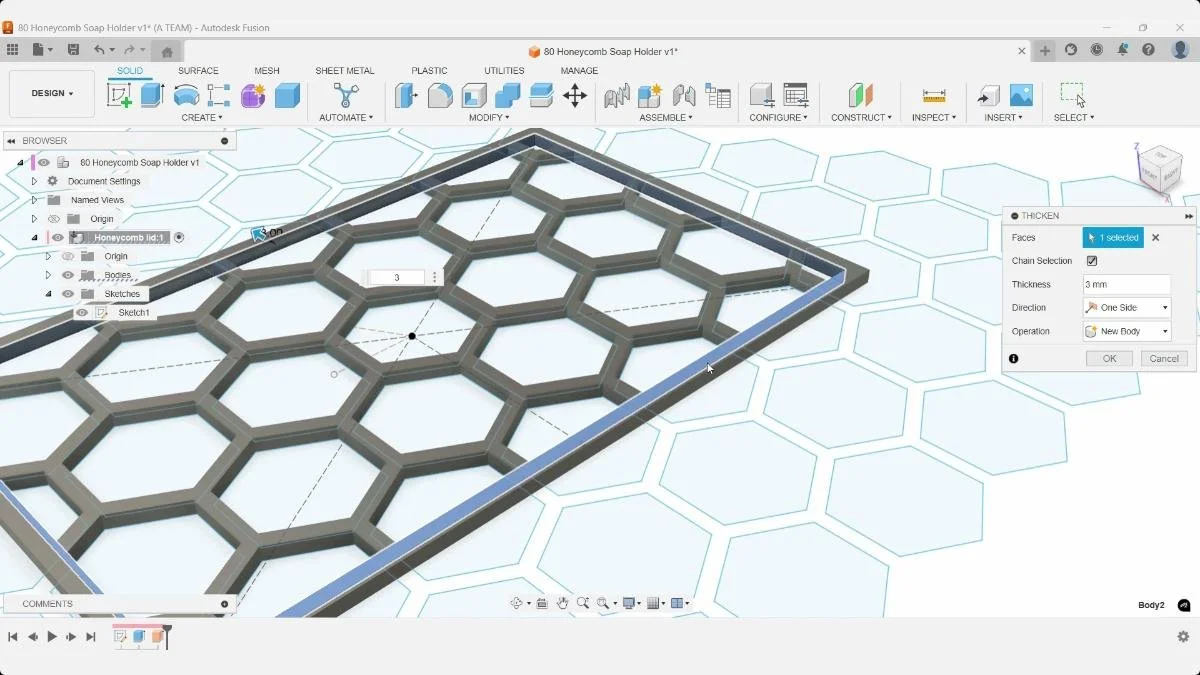Select the Press Pull tool
Screen dimensions: 1200x675
pos(406,95)
